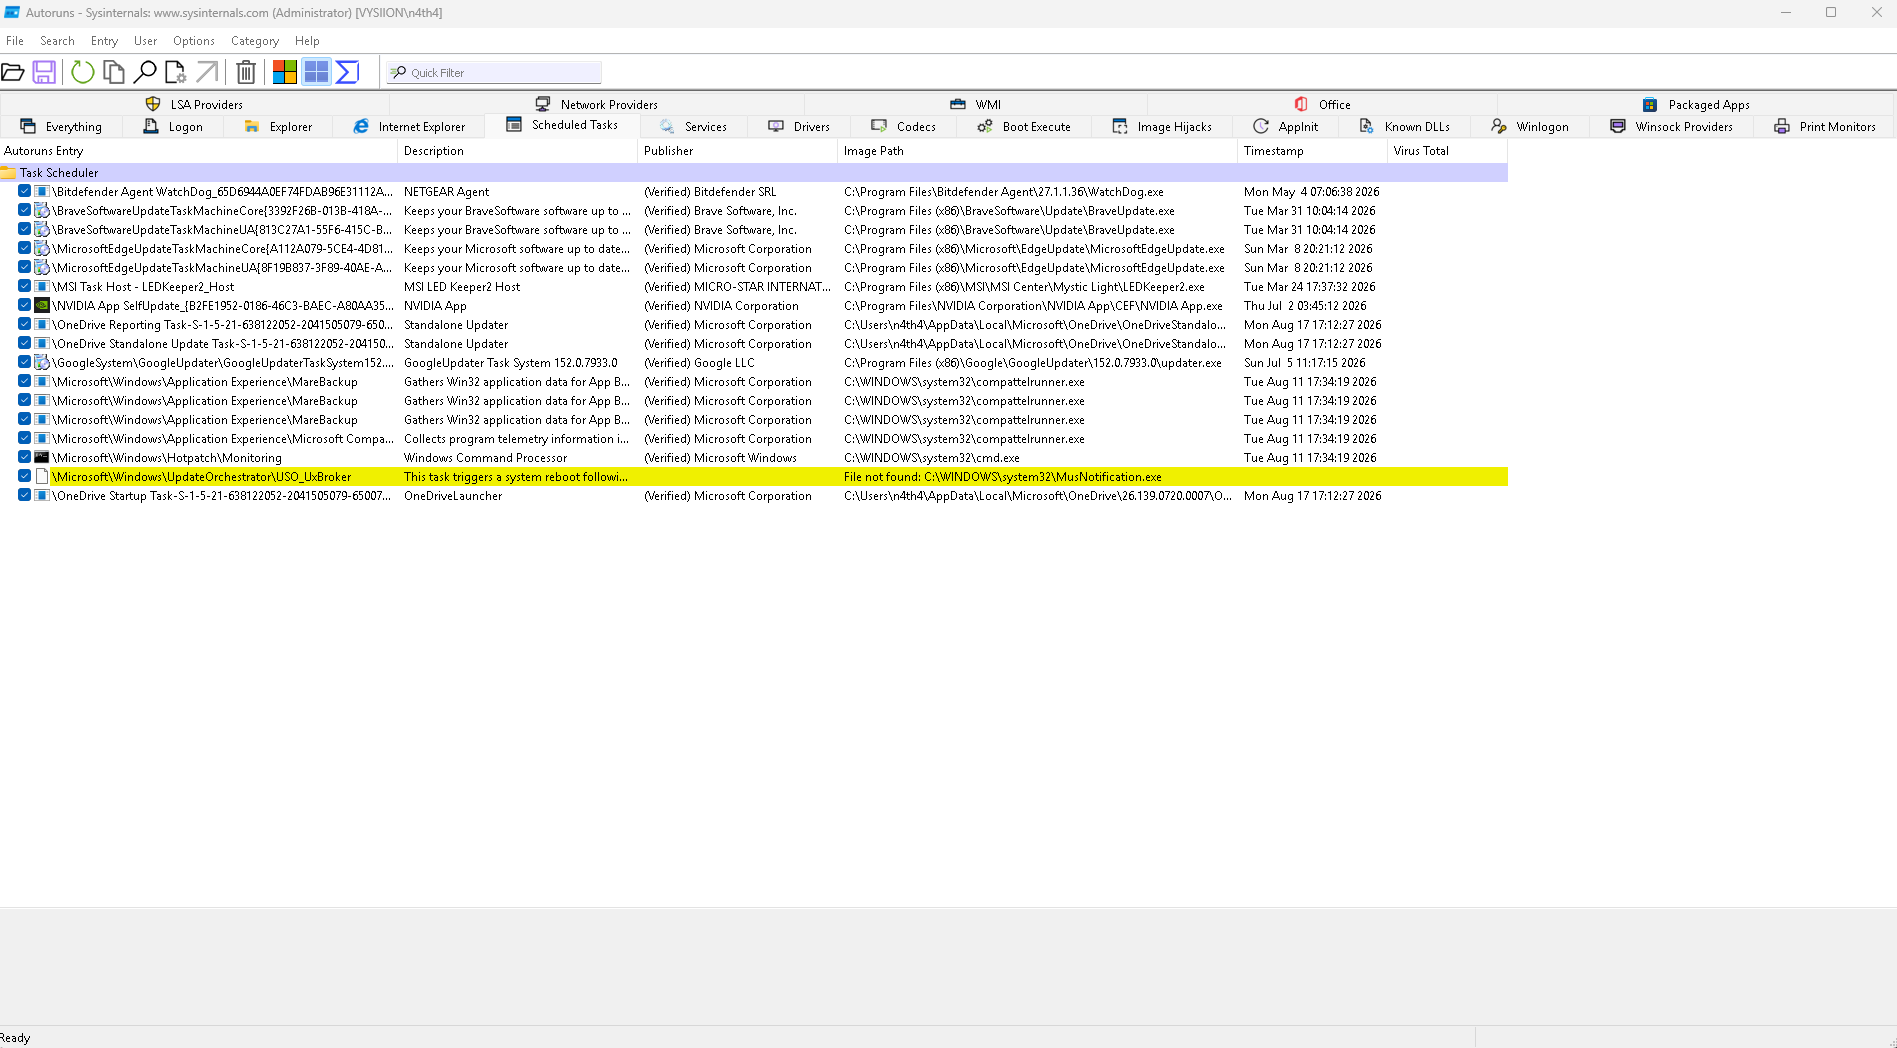Uncheck the OneDrive Reporting Task entry
Viewport: 1897px width, 1048px height.
pyautogui.click(x=24, y=324)
